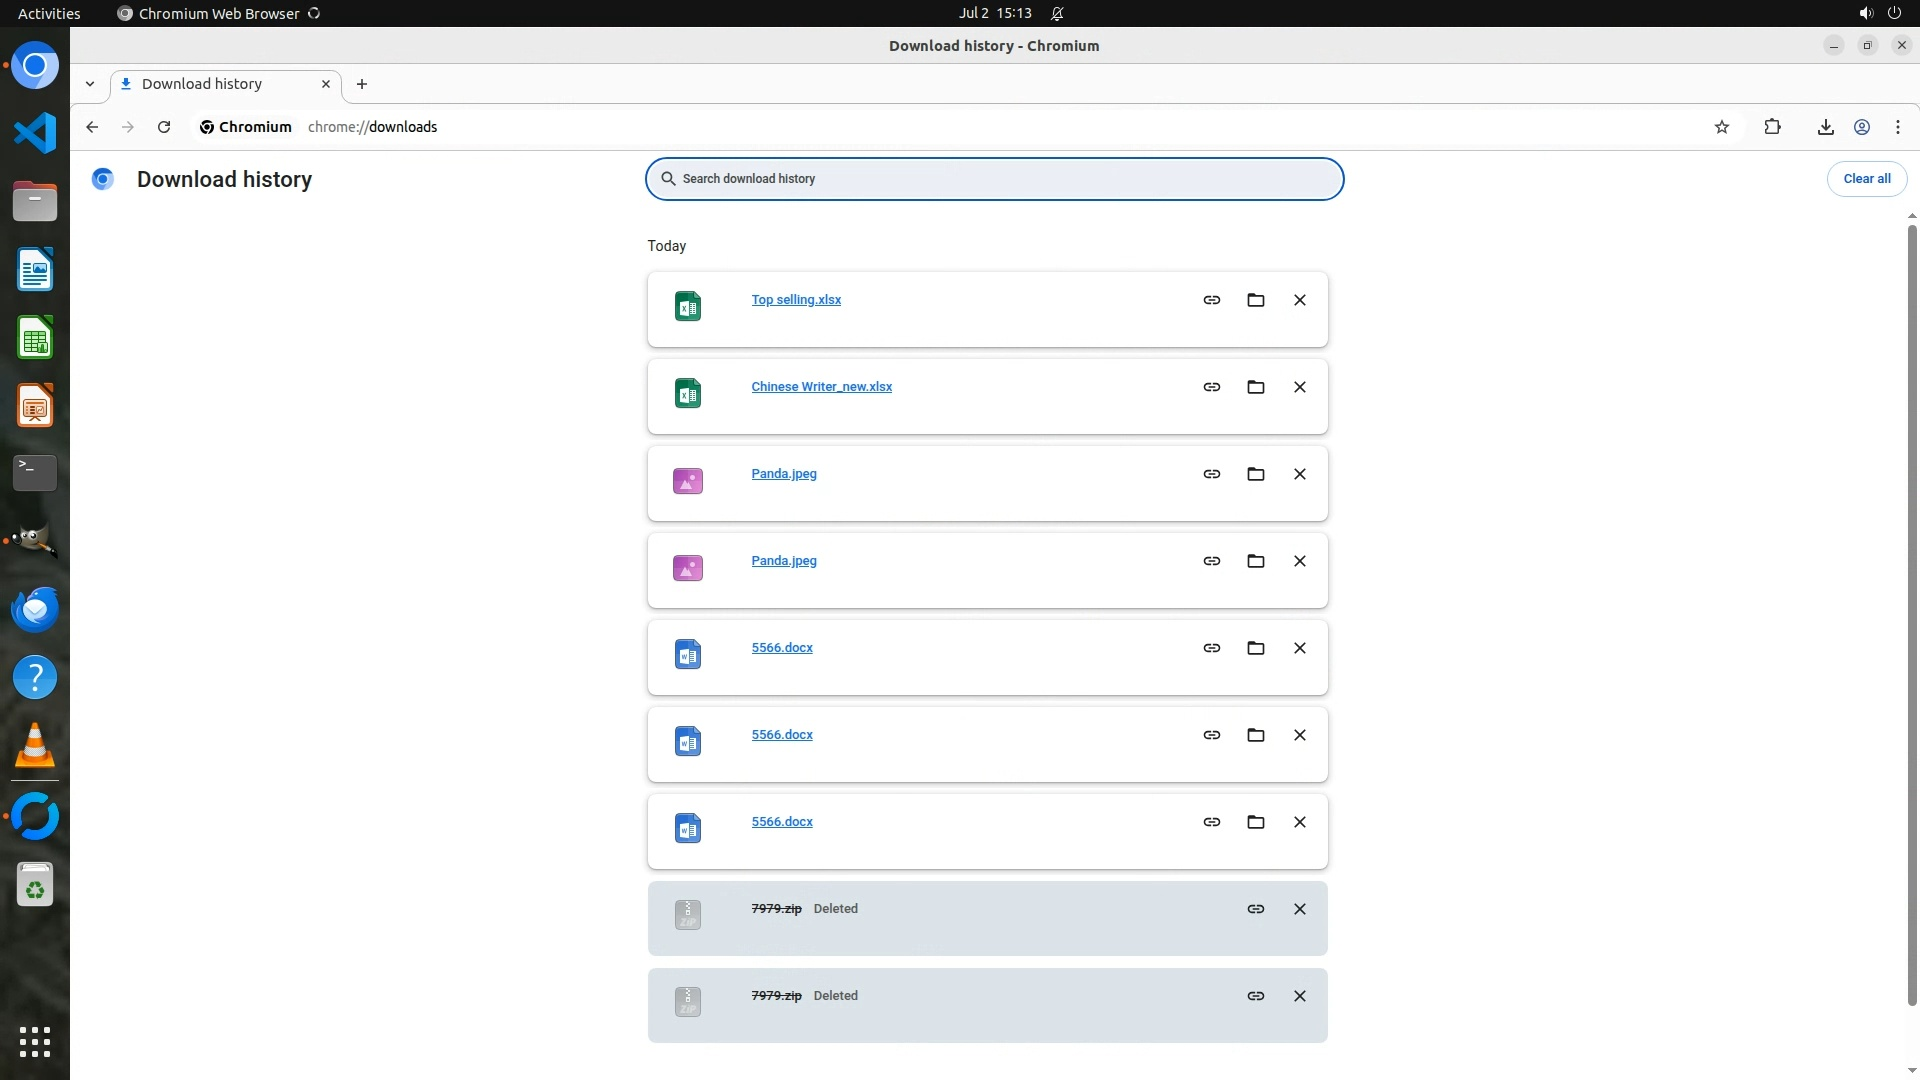Launch Visual Studio Code from dock

pyautogui.click(x=35, y=133)
